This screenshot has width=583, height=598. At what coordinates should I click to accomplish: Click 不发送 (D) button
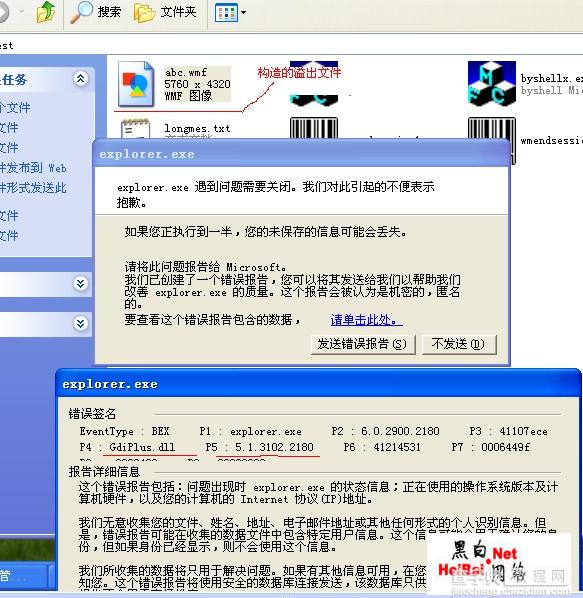point(459,344)
